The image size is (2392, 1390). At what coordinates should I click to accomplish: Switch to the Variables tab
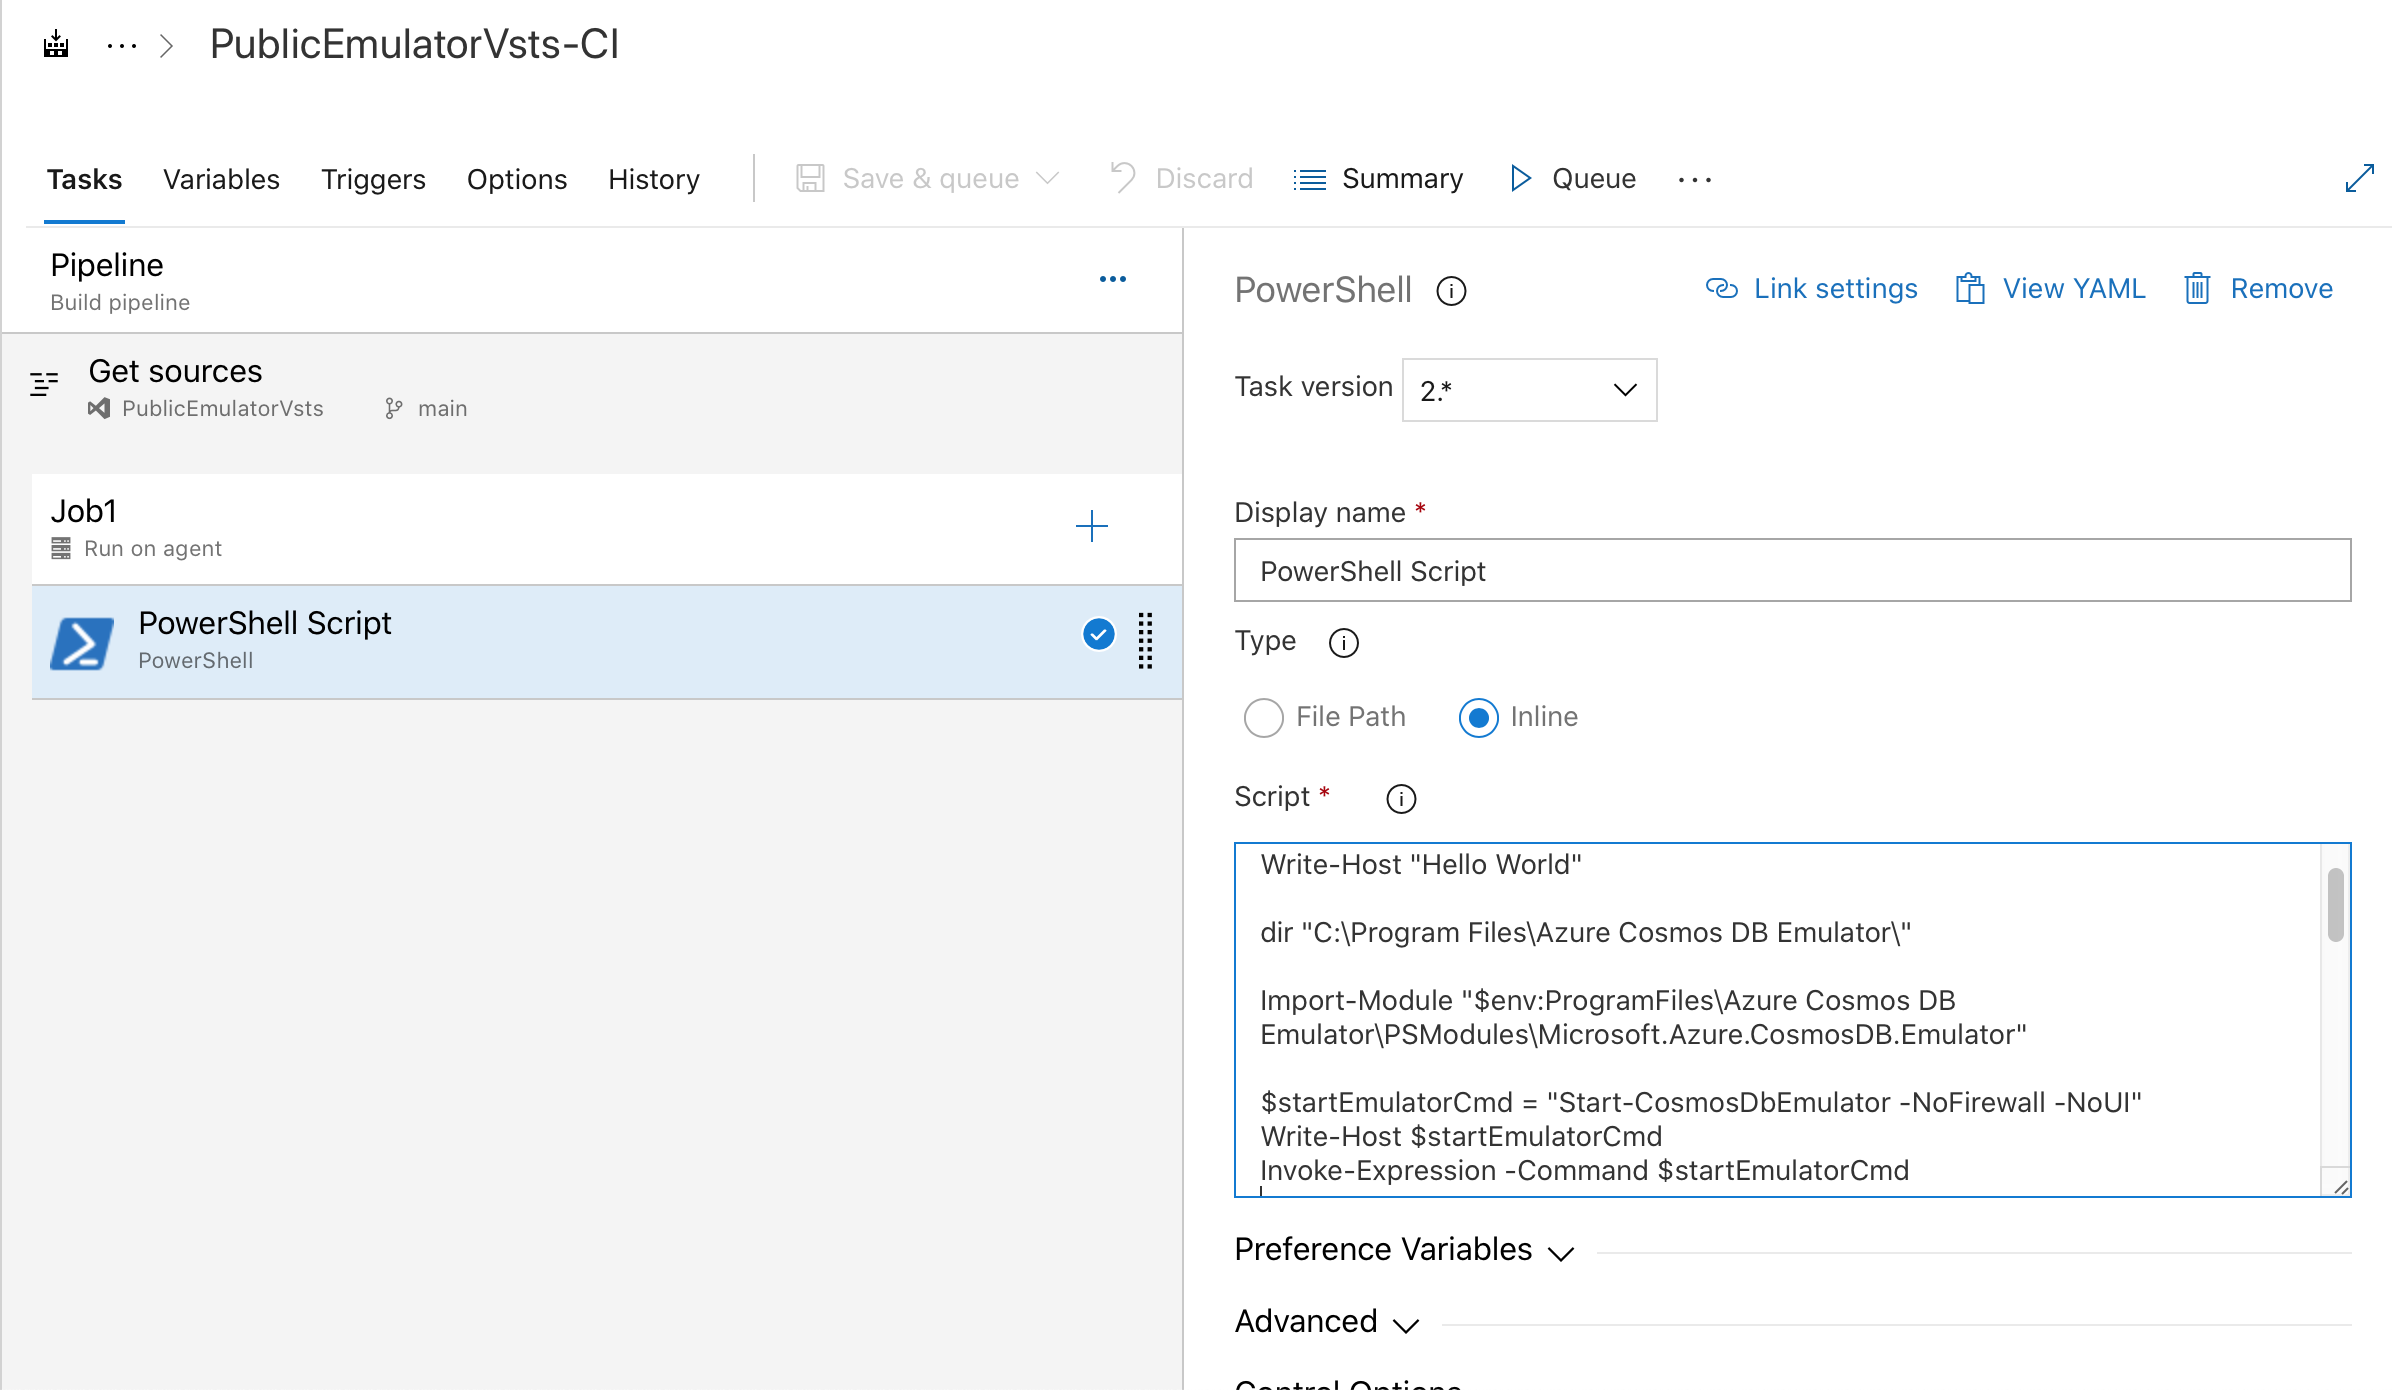220,177
